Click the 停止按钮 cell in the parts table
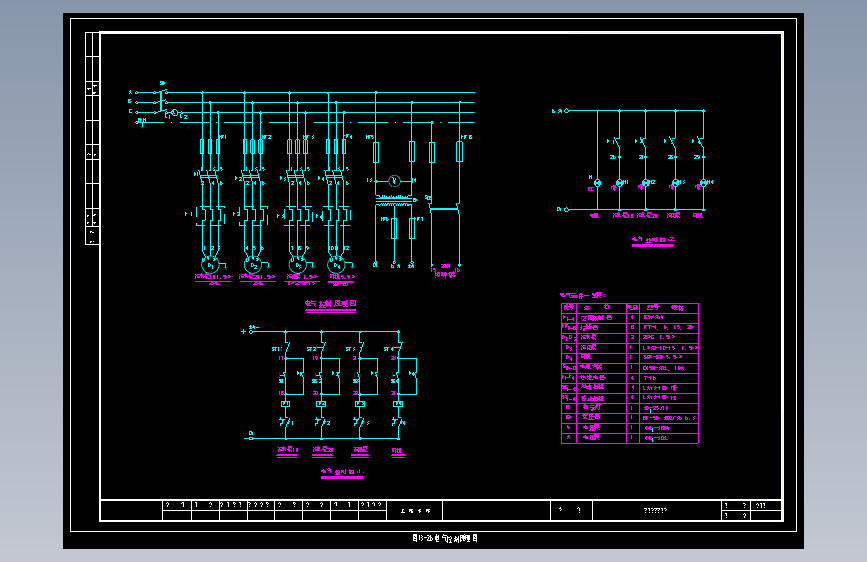Screen dimensions: 867x562 [601, 398]
